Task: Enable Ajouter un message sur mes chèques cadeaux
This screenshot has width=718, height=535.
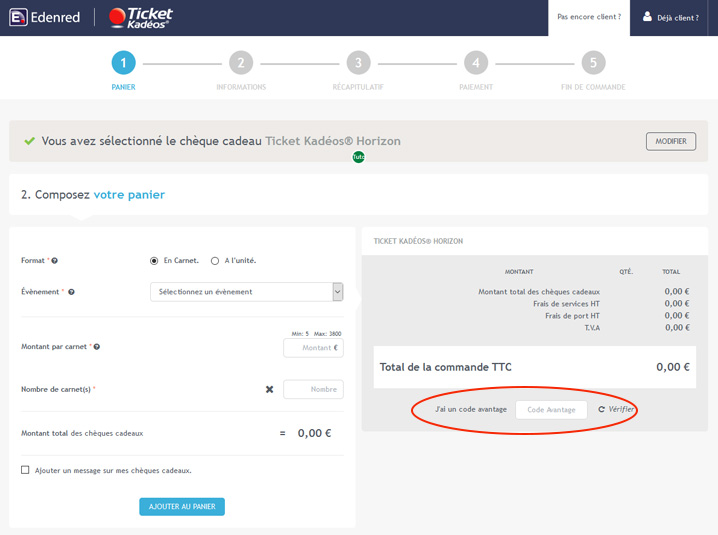Action: pos(25,470)
